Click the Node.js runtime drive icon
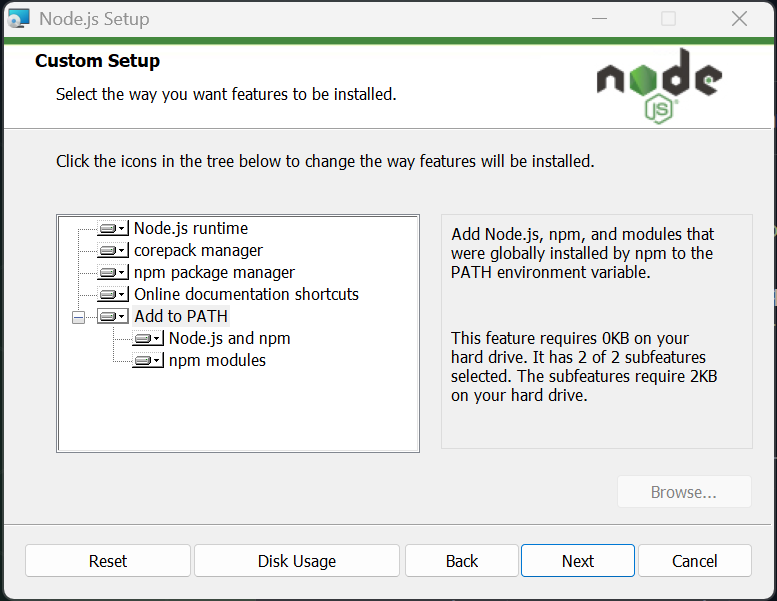The image size is (777, 601). 112,228
